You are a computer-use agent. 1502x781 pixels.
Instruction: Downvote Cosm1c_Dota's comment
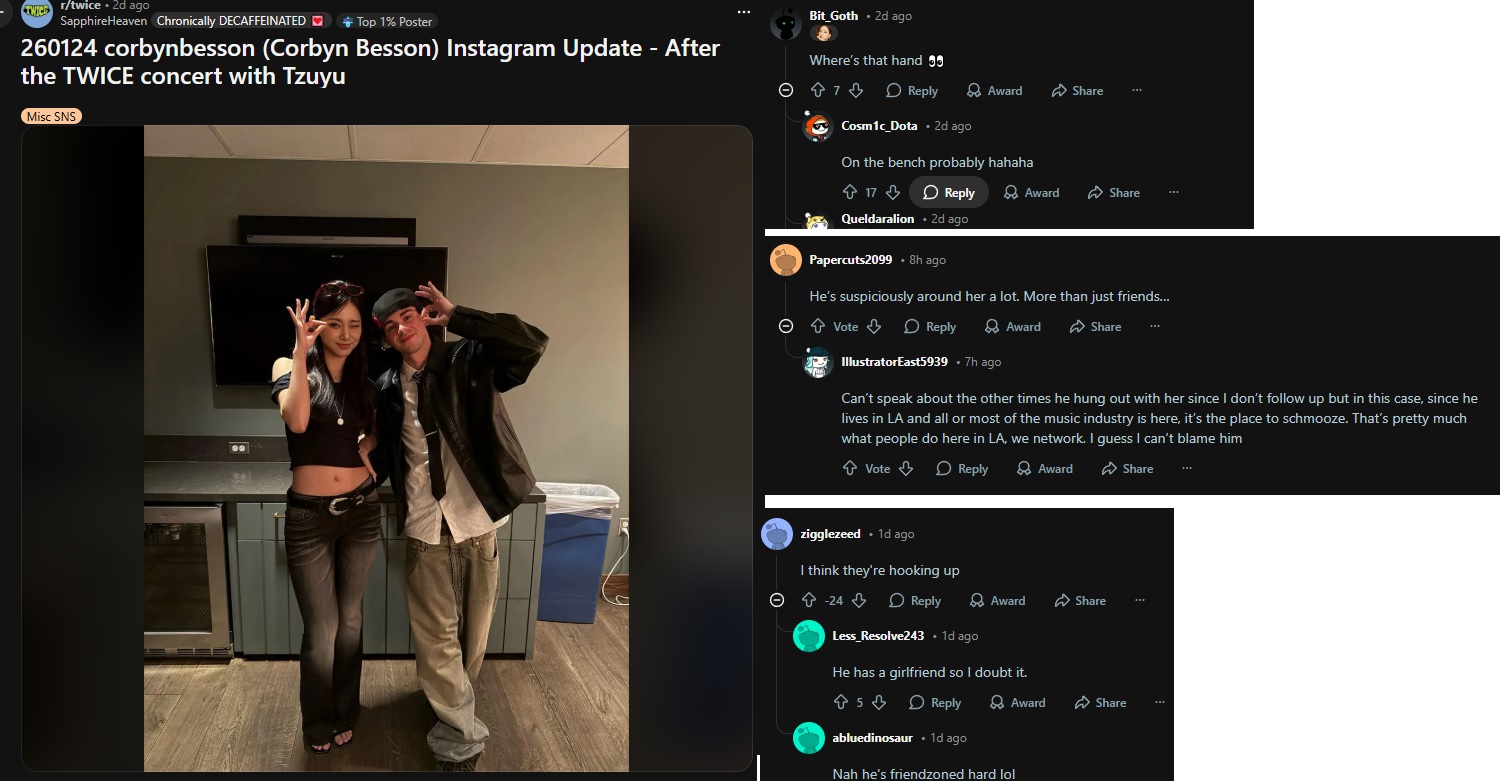893,192
